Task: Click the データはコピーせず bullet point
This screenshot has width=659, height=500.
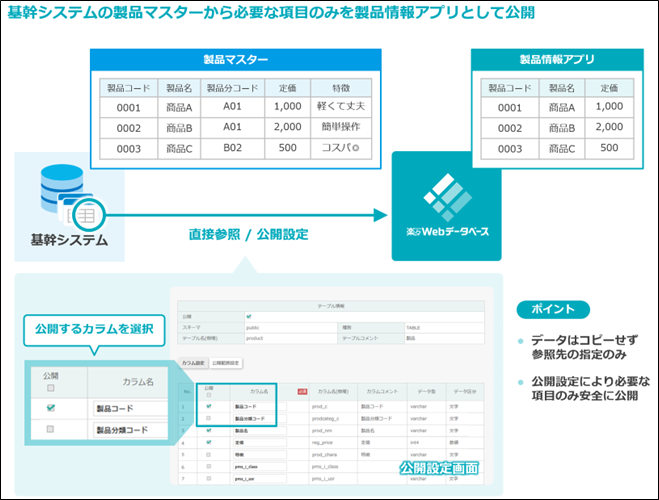Action: pyautogui.click(x=584, y=347)
